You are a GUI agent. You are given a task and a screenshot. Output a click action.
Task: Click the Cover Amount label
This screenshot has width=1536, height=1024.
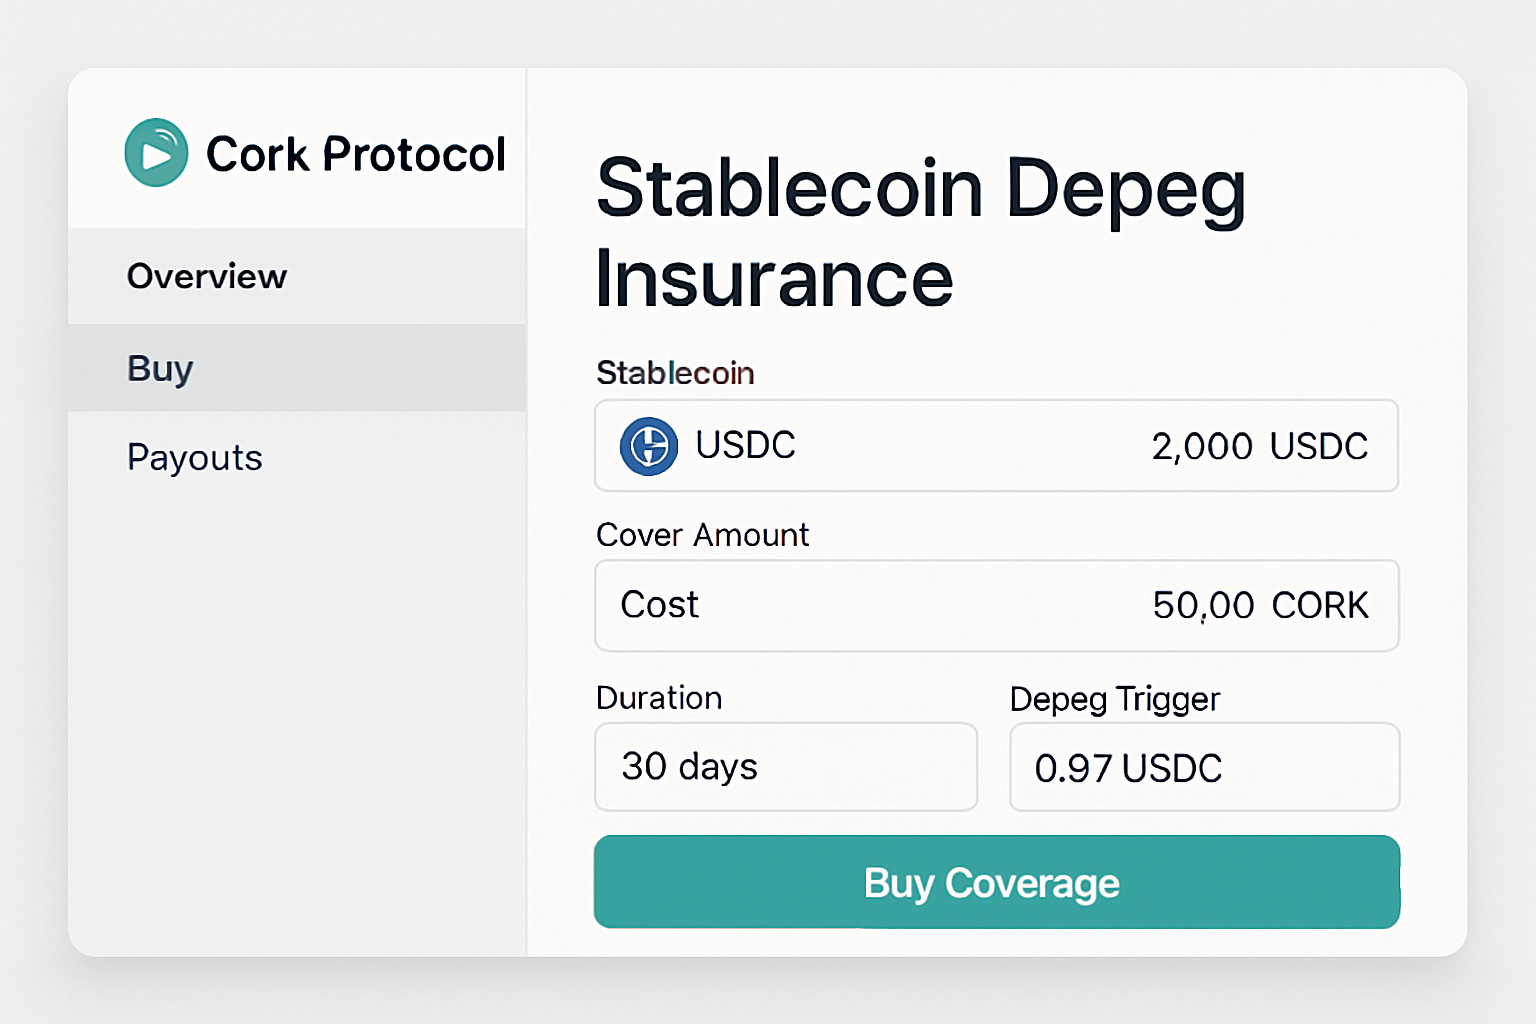pyautogui.click(x=702, y=535)
